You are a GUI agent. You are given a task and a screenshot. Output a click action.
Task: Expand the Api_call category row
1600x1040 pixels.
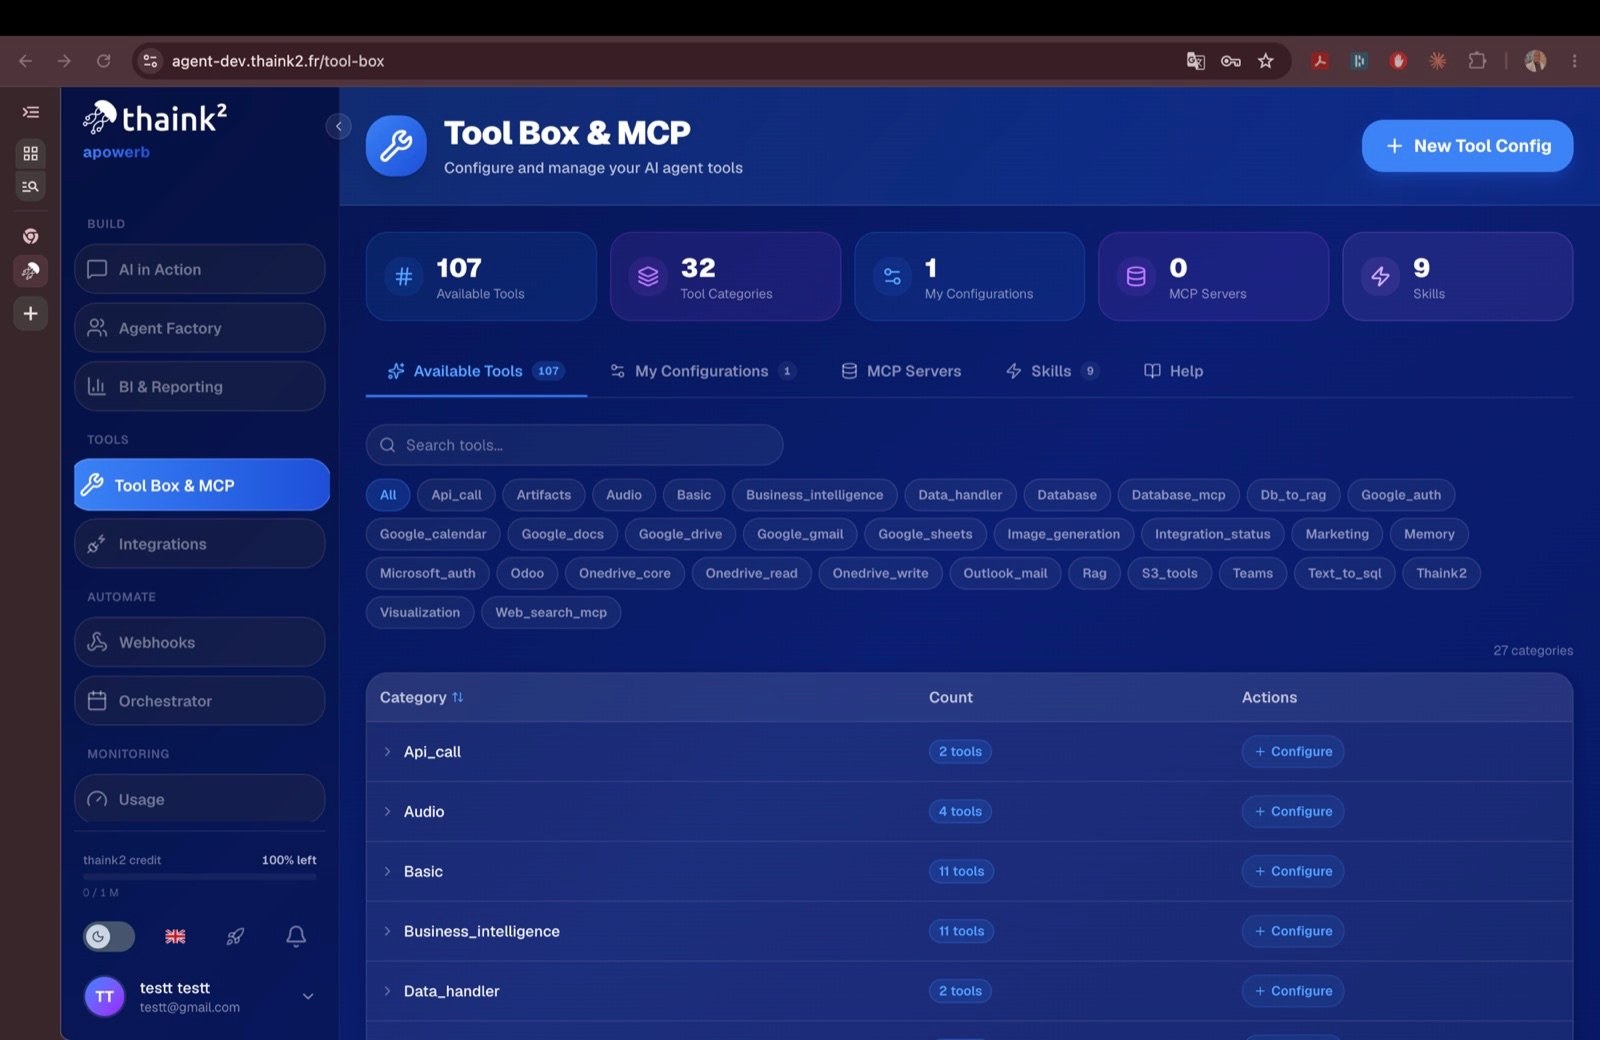(388, 752)
